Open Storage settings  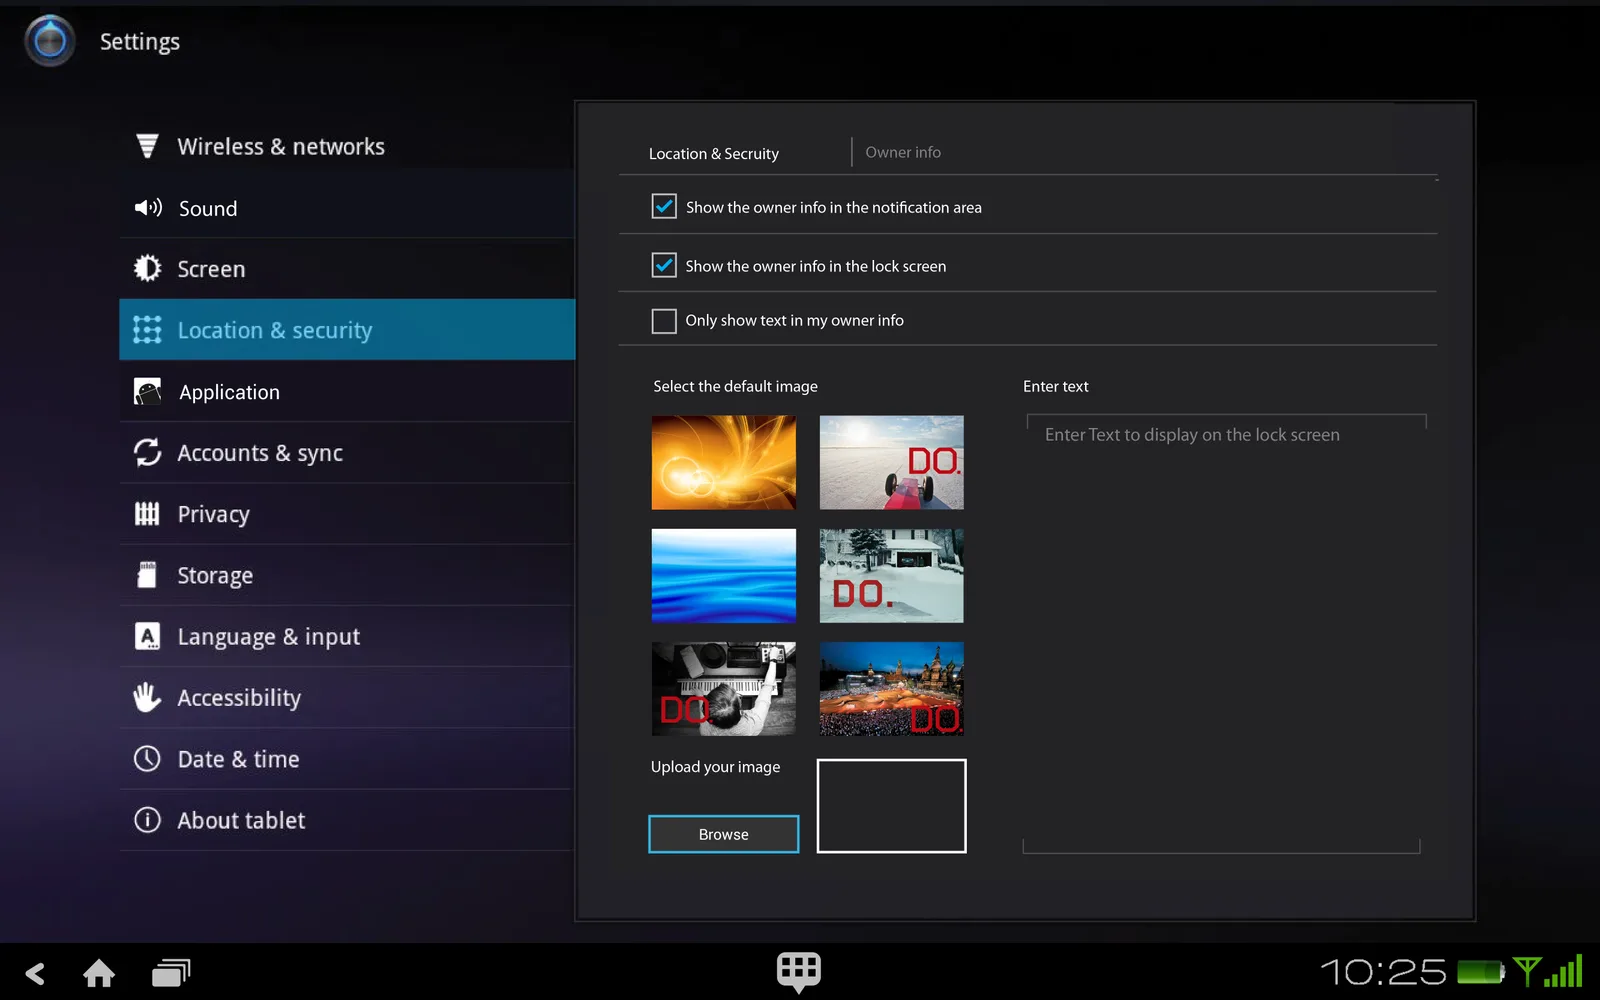347,575
